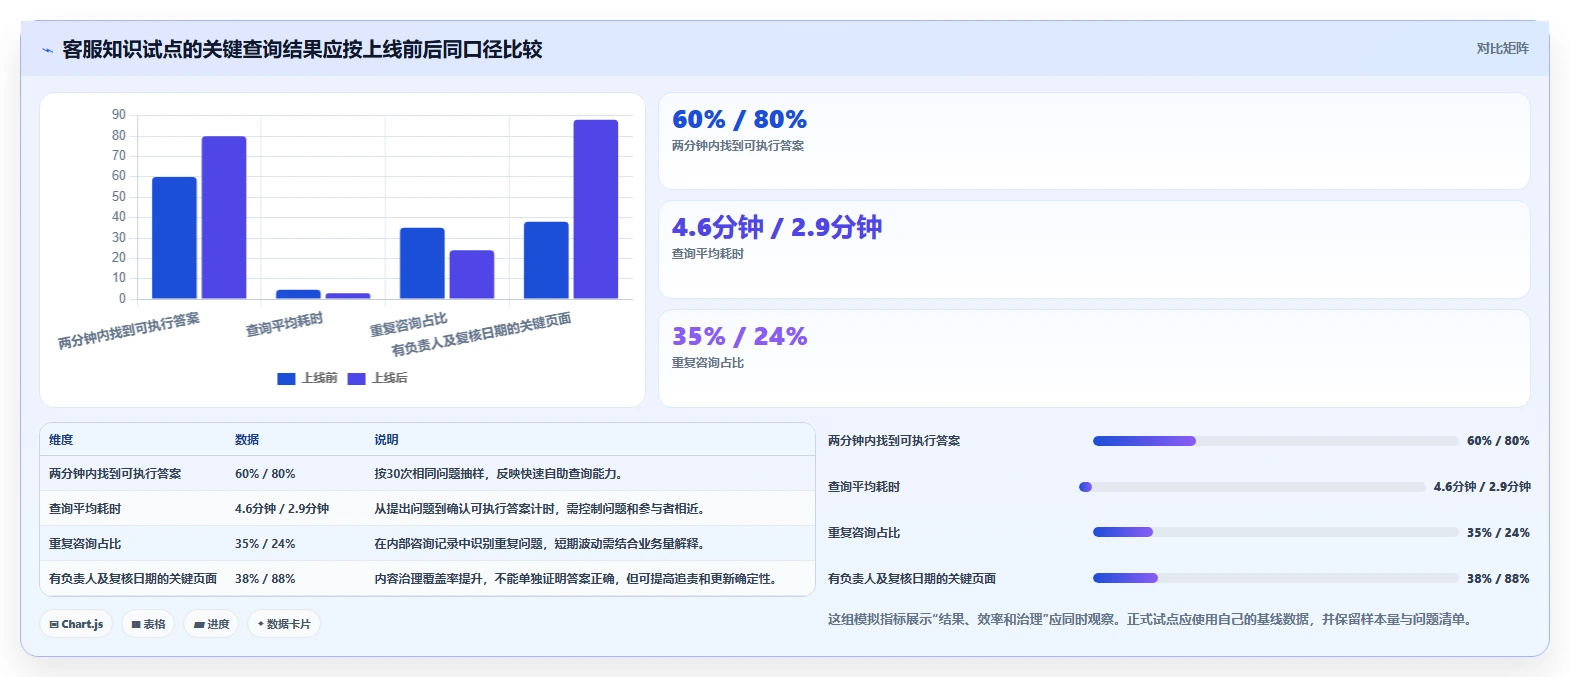
Task: Click the 数据卡片 chip
Action: [x=284, y=624]
